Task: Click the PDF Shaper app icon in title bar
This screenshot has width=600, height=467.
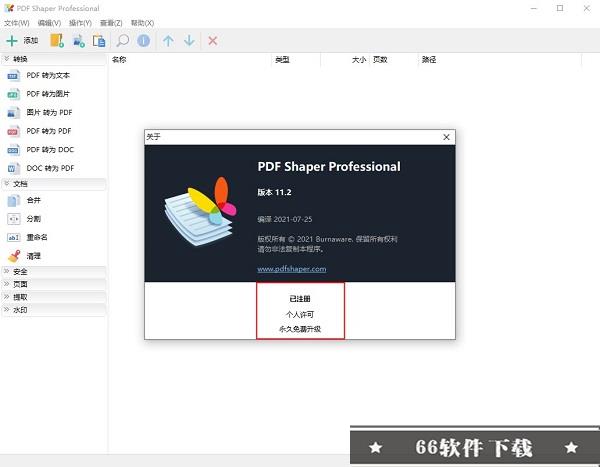Action: coord(9,8)
